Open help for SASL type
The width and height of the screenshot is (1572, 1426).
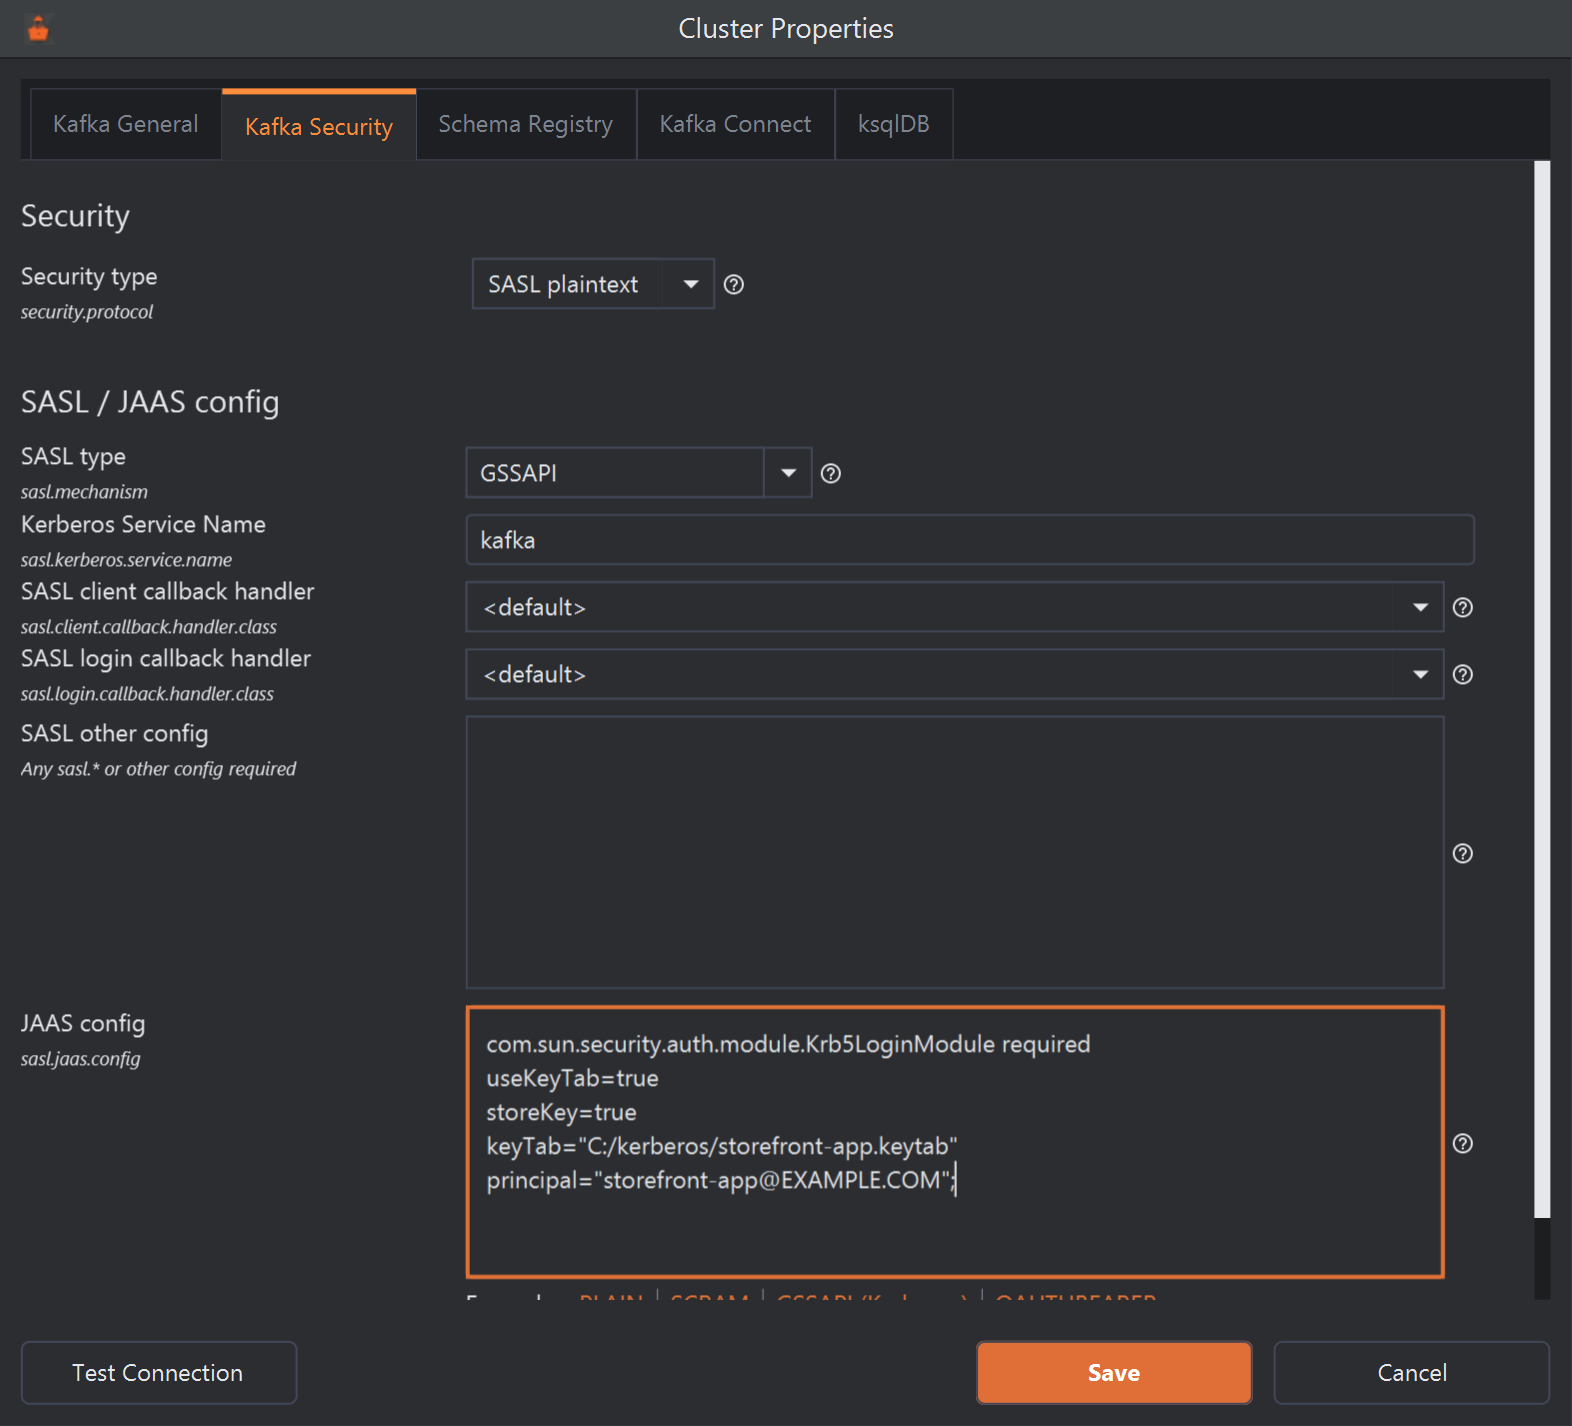pyautogui.click(x=830, y=474)
